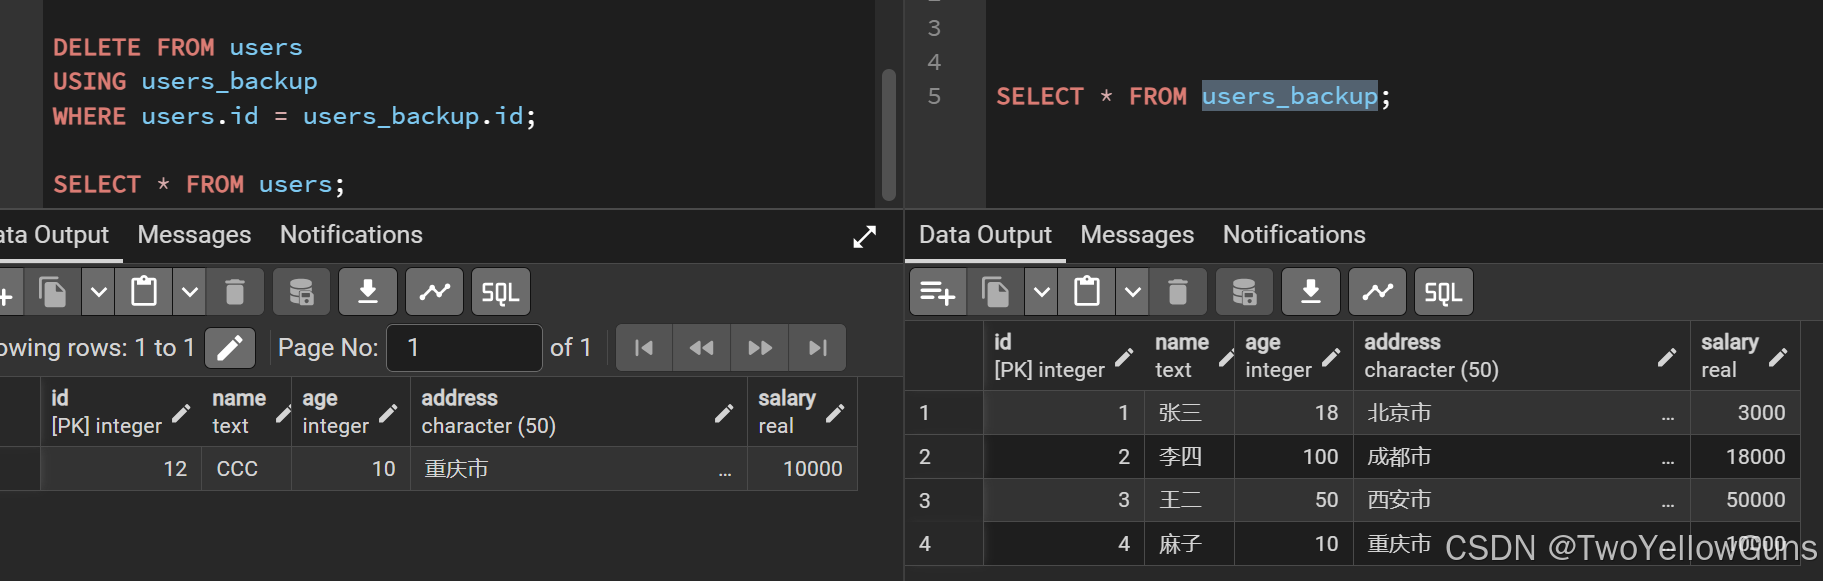Click add row icon in right results toolbar
The width and height of the screenshot is (1823, 581).
pyautogui.click(x=938, y=292)
